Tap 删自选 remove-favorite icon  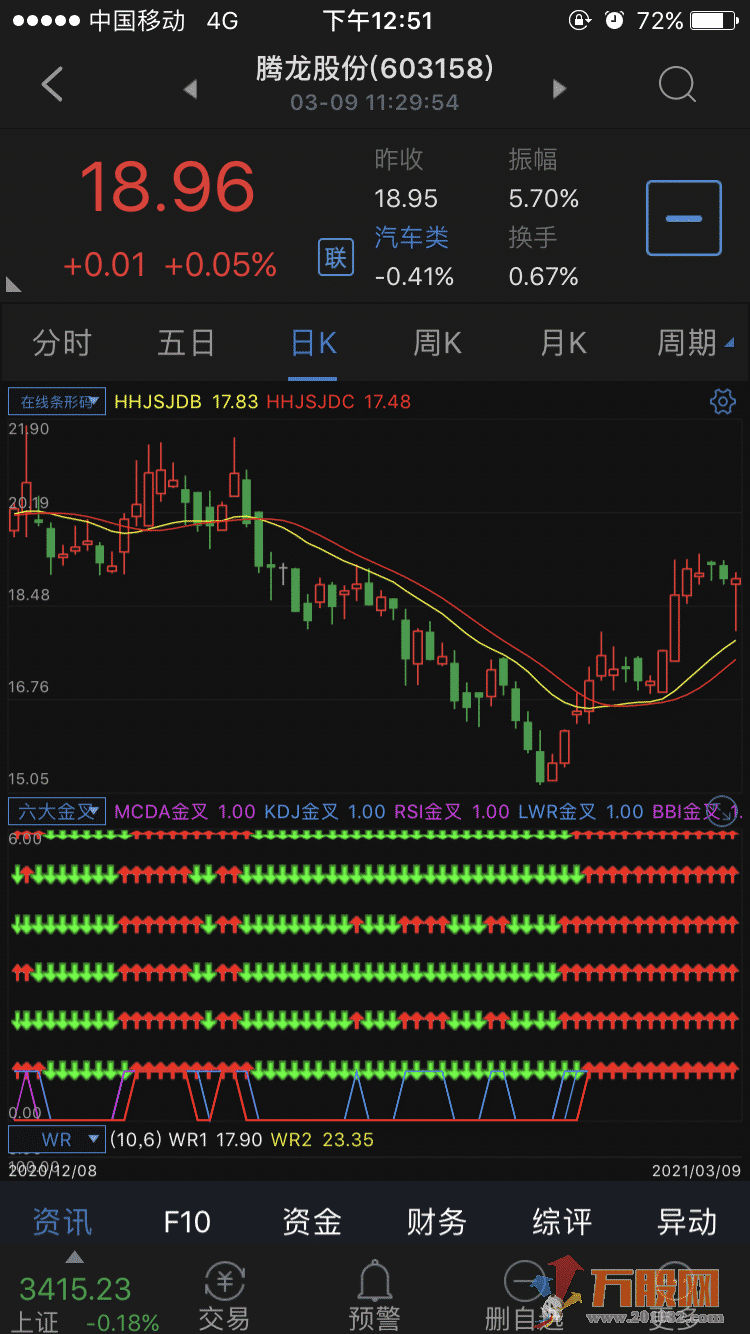[x=524, y=1296]
